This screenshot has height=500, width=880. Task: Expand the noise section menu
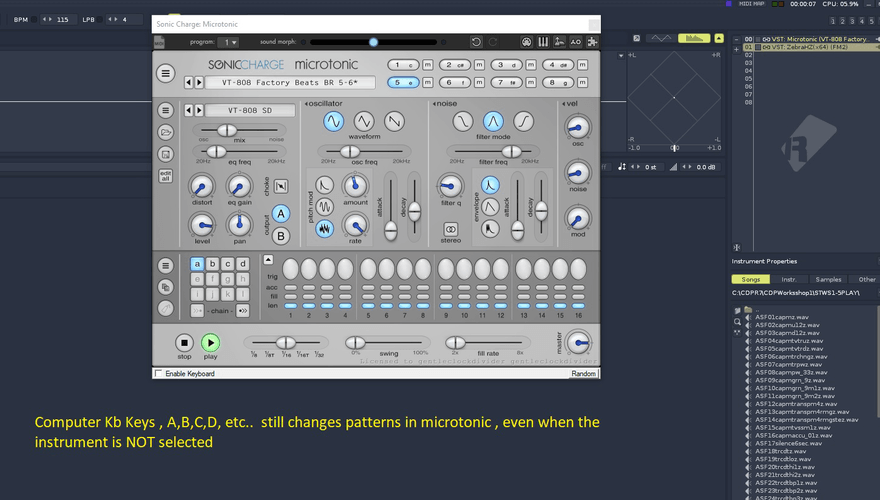click(x=445, y=104)
